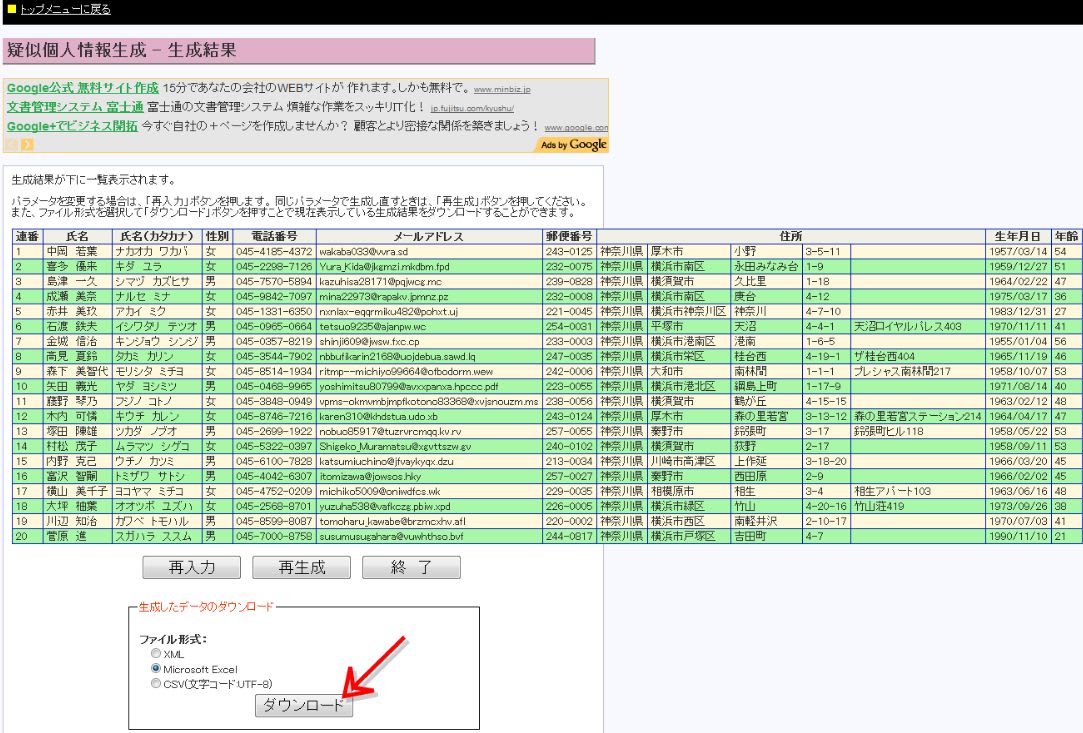1083x733 pixels.
Task: Click yellow square icon beside トップメニューに戻る
Action: coord(11,9)
